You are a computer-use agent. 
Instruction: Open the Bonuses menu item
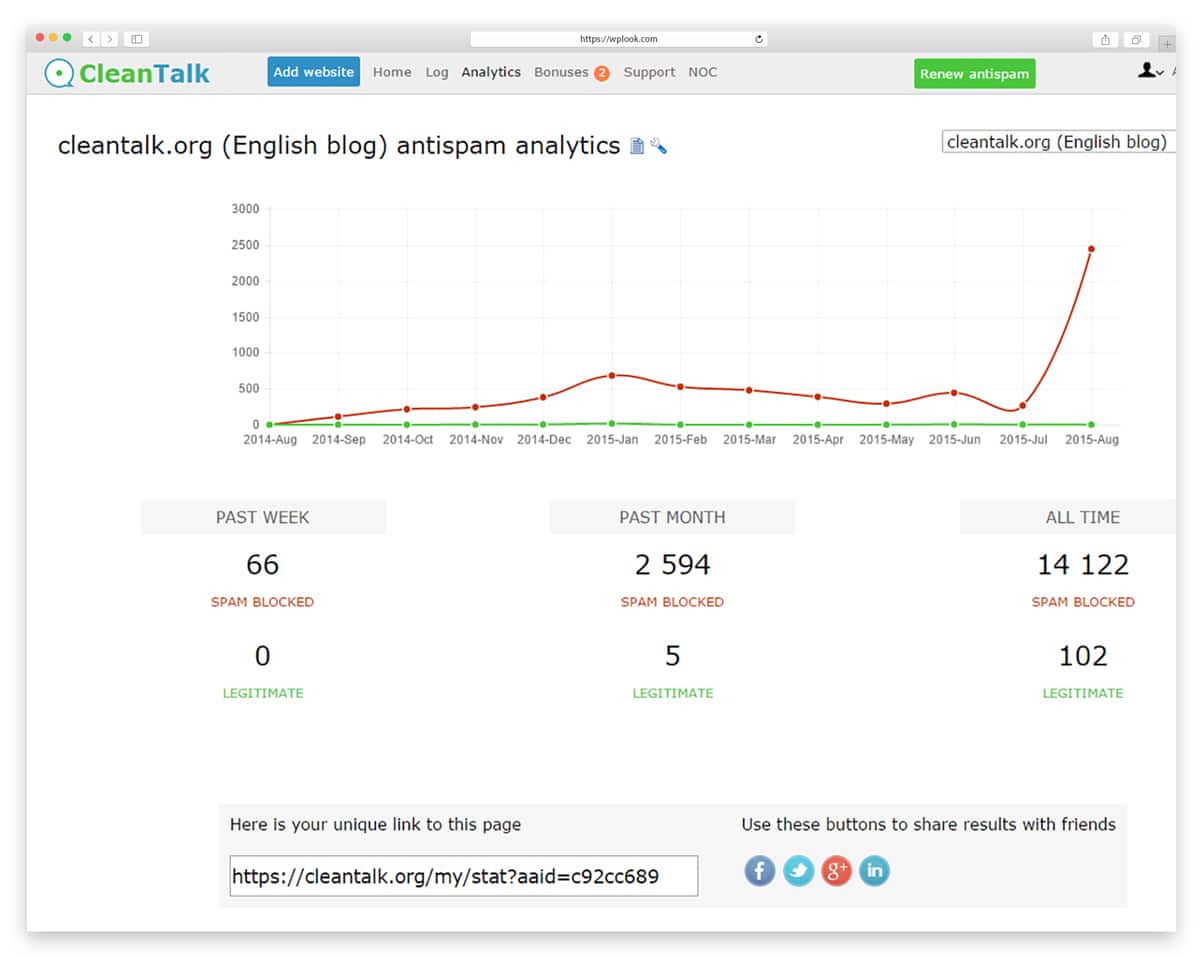[x=561, y=72]
